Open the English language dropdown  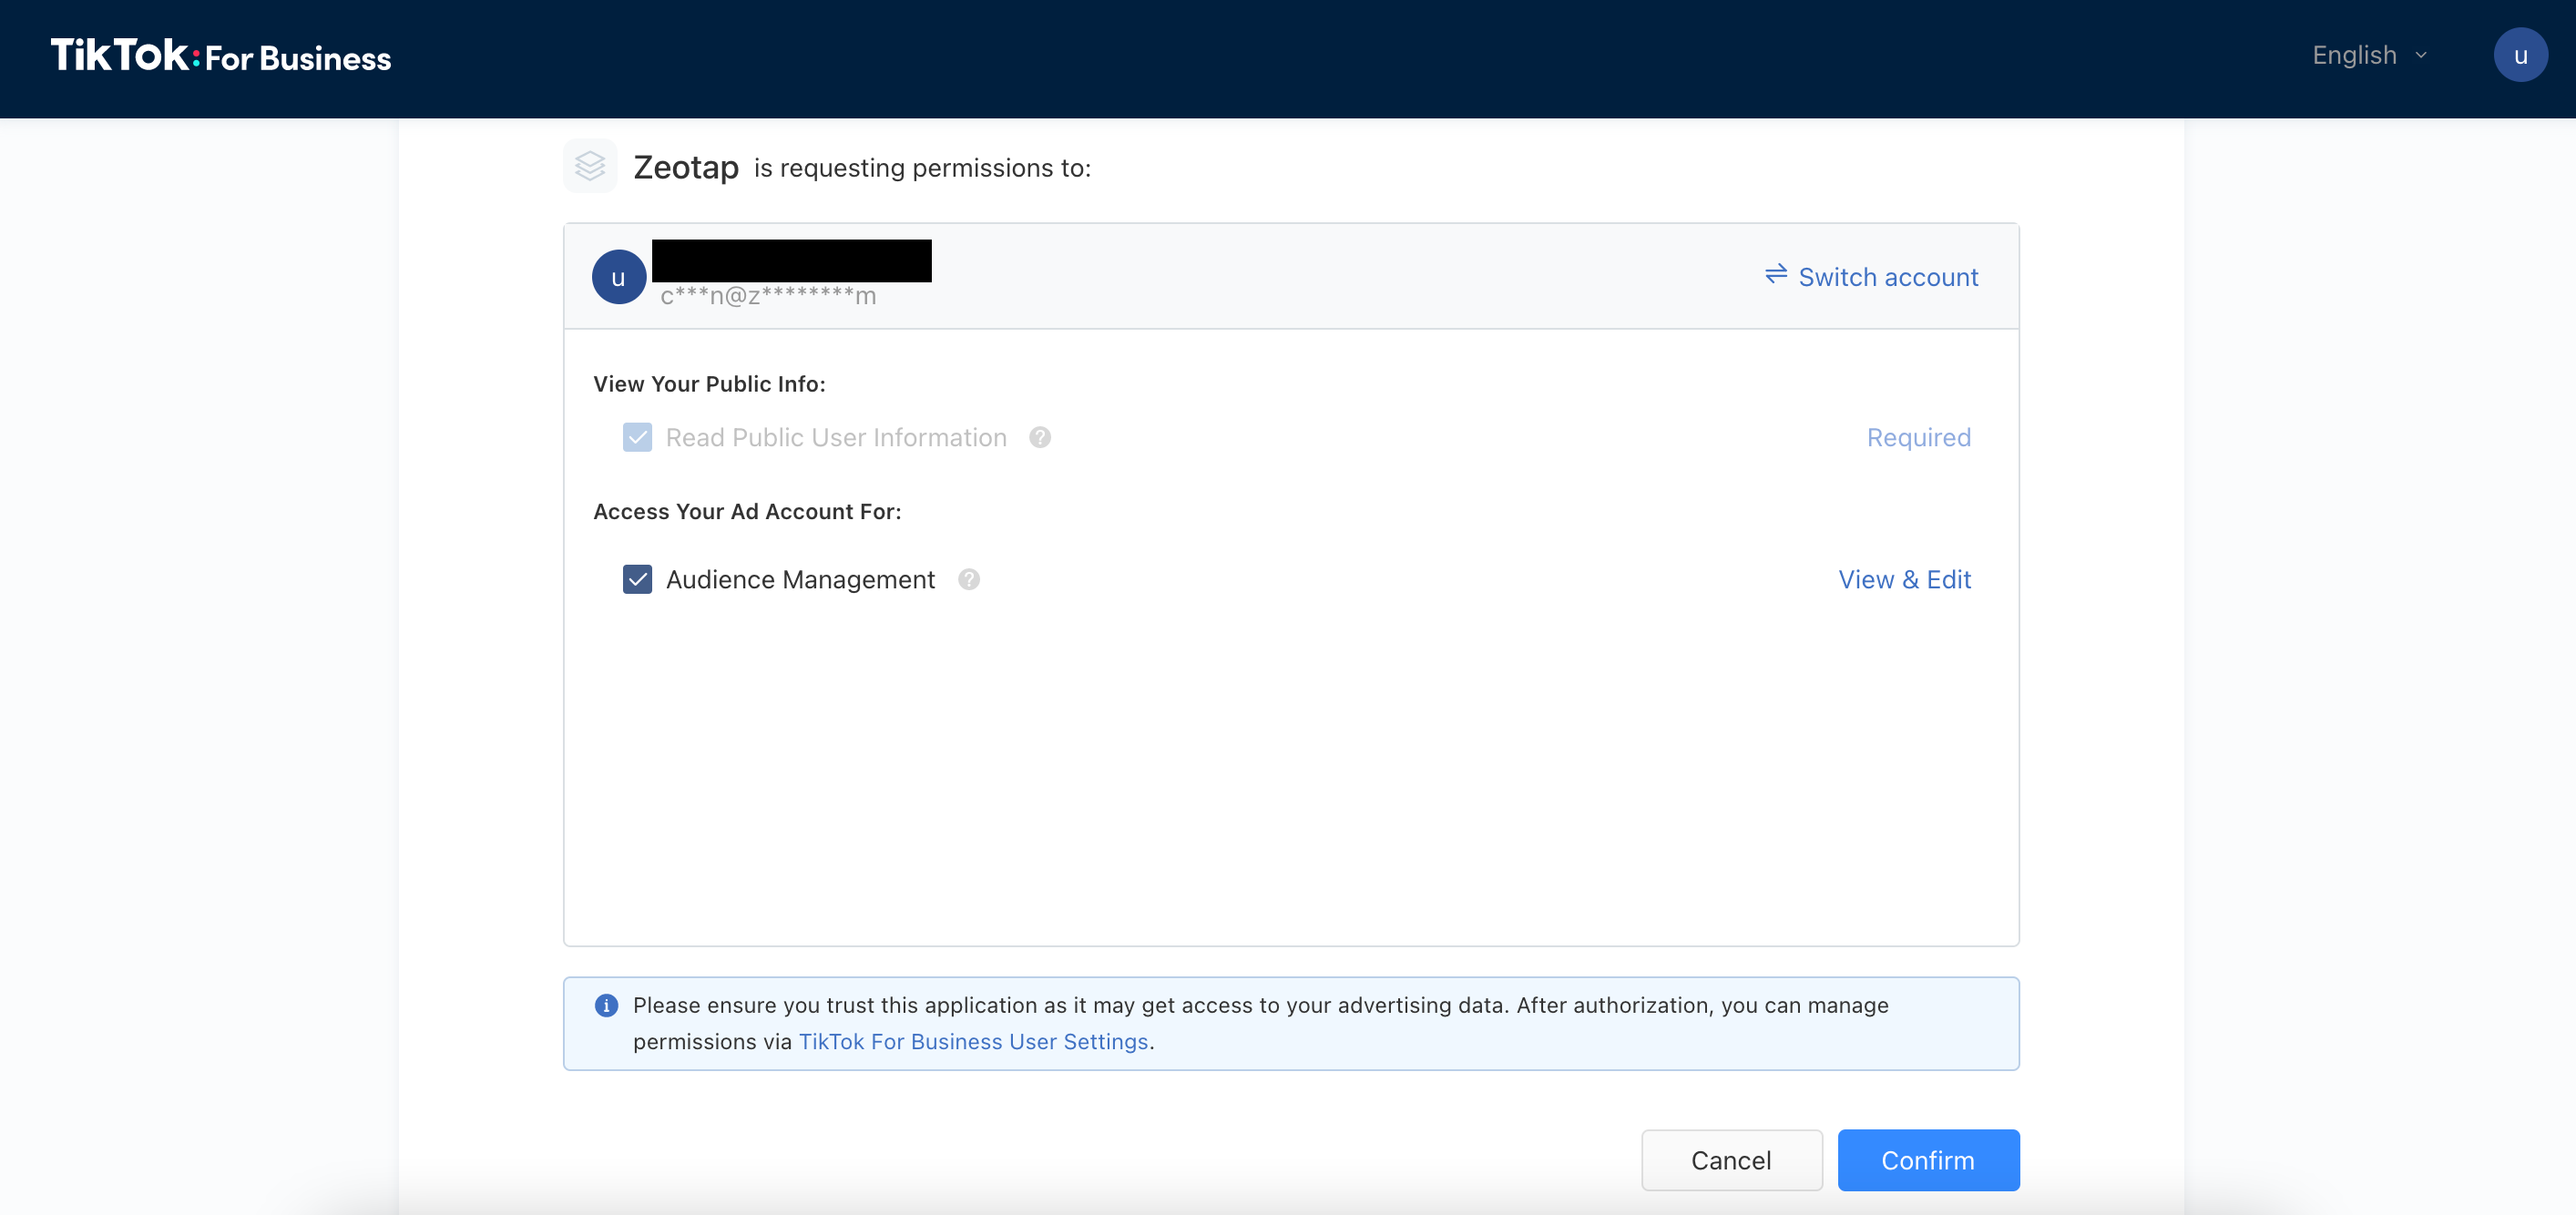coord(2354,56)
